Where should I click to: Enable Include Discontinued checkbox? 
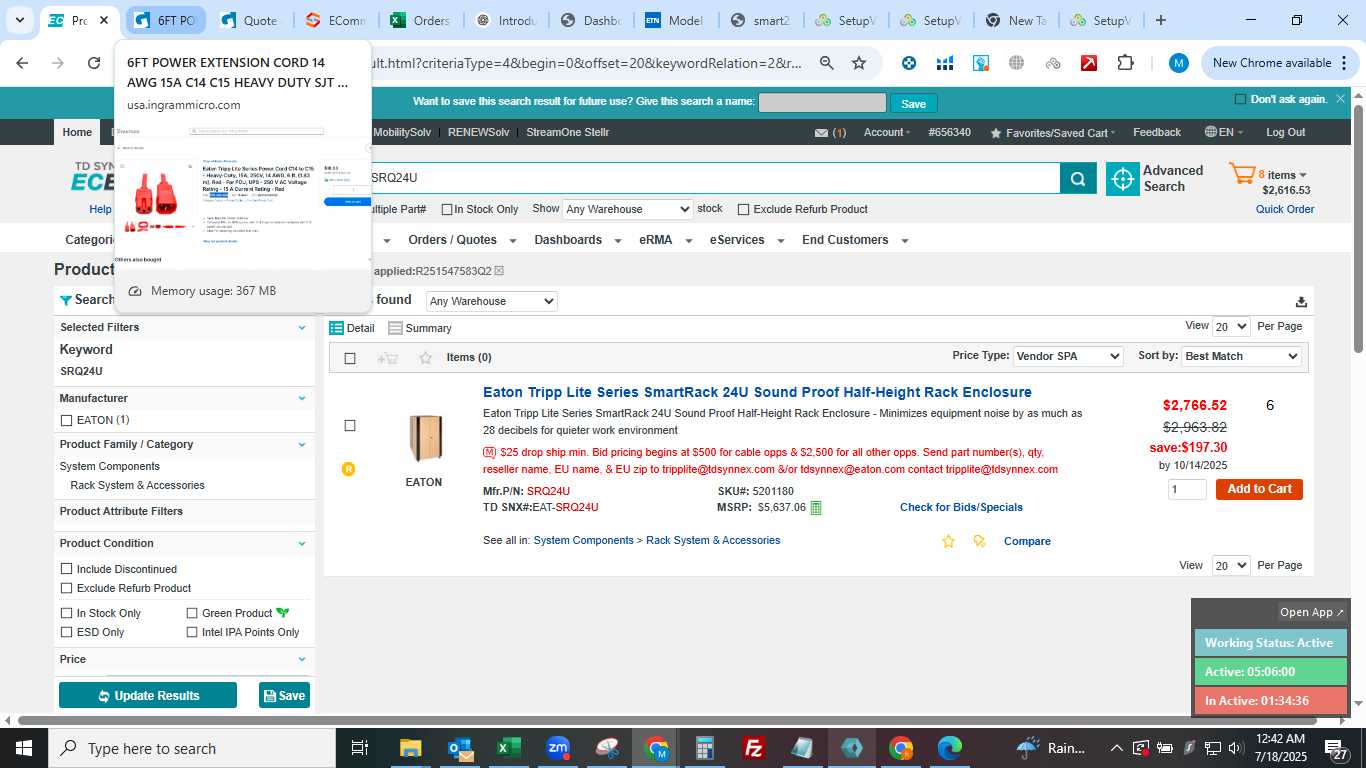pos(67,569)
